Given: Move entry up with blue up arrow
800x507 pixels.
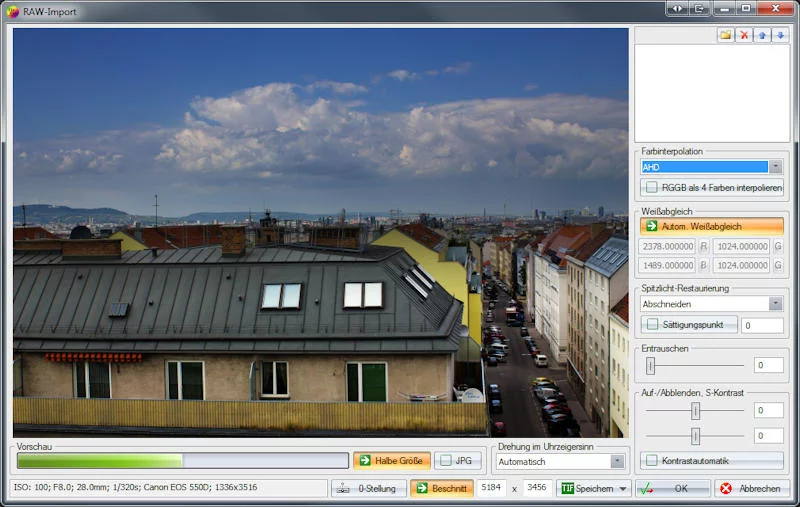Looking at the screenshot, I should pos(762,35).
